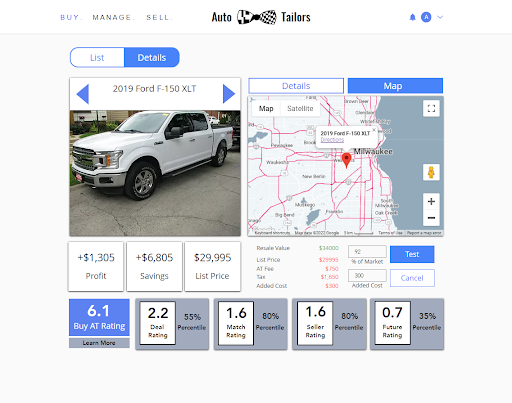Click the Milwaukee label on map
This screenshot has height=403, width=512.
click(373, 152)
